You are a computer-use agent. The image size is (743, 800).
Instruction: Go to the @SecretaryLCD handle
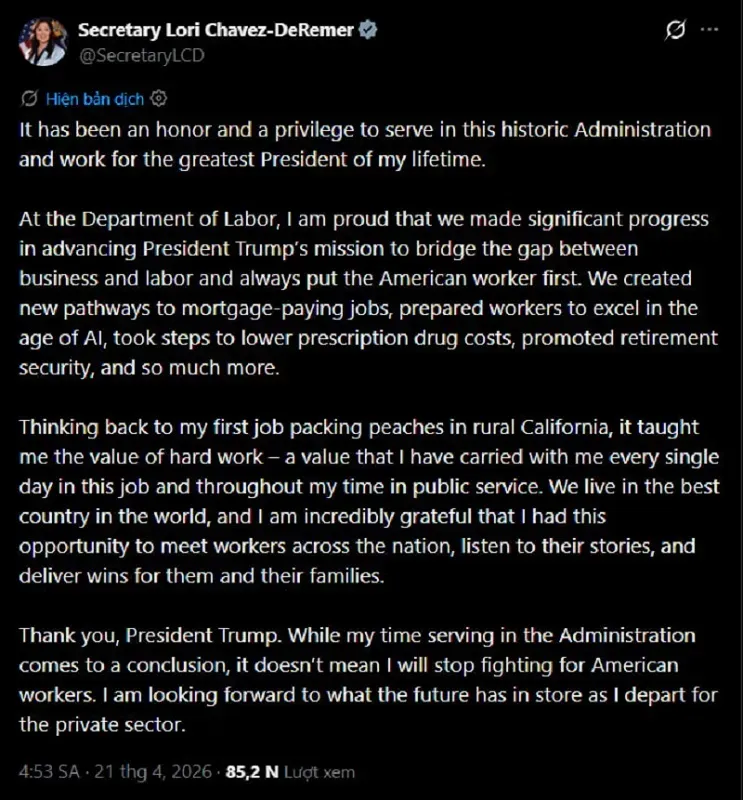140,55
